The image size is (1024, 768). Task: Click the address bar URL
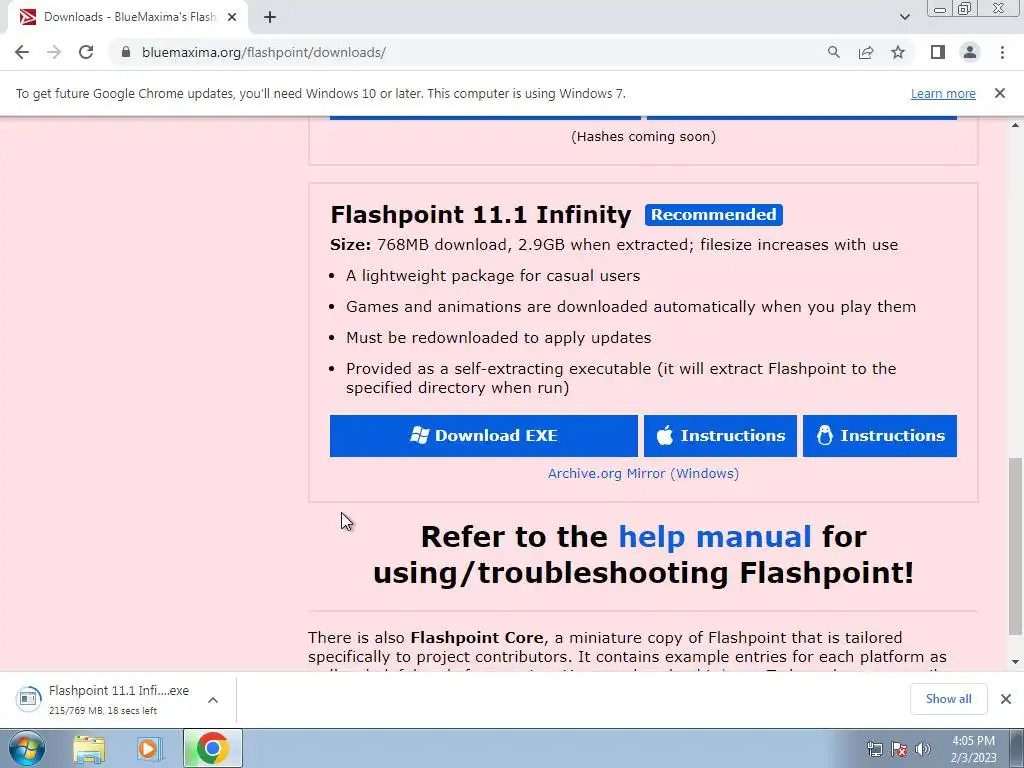[x=264, y=52]
